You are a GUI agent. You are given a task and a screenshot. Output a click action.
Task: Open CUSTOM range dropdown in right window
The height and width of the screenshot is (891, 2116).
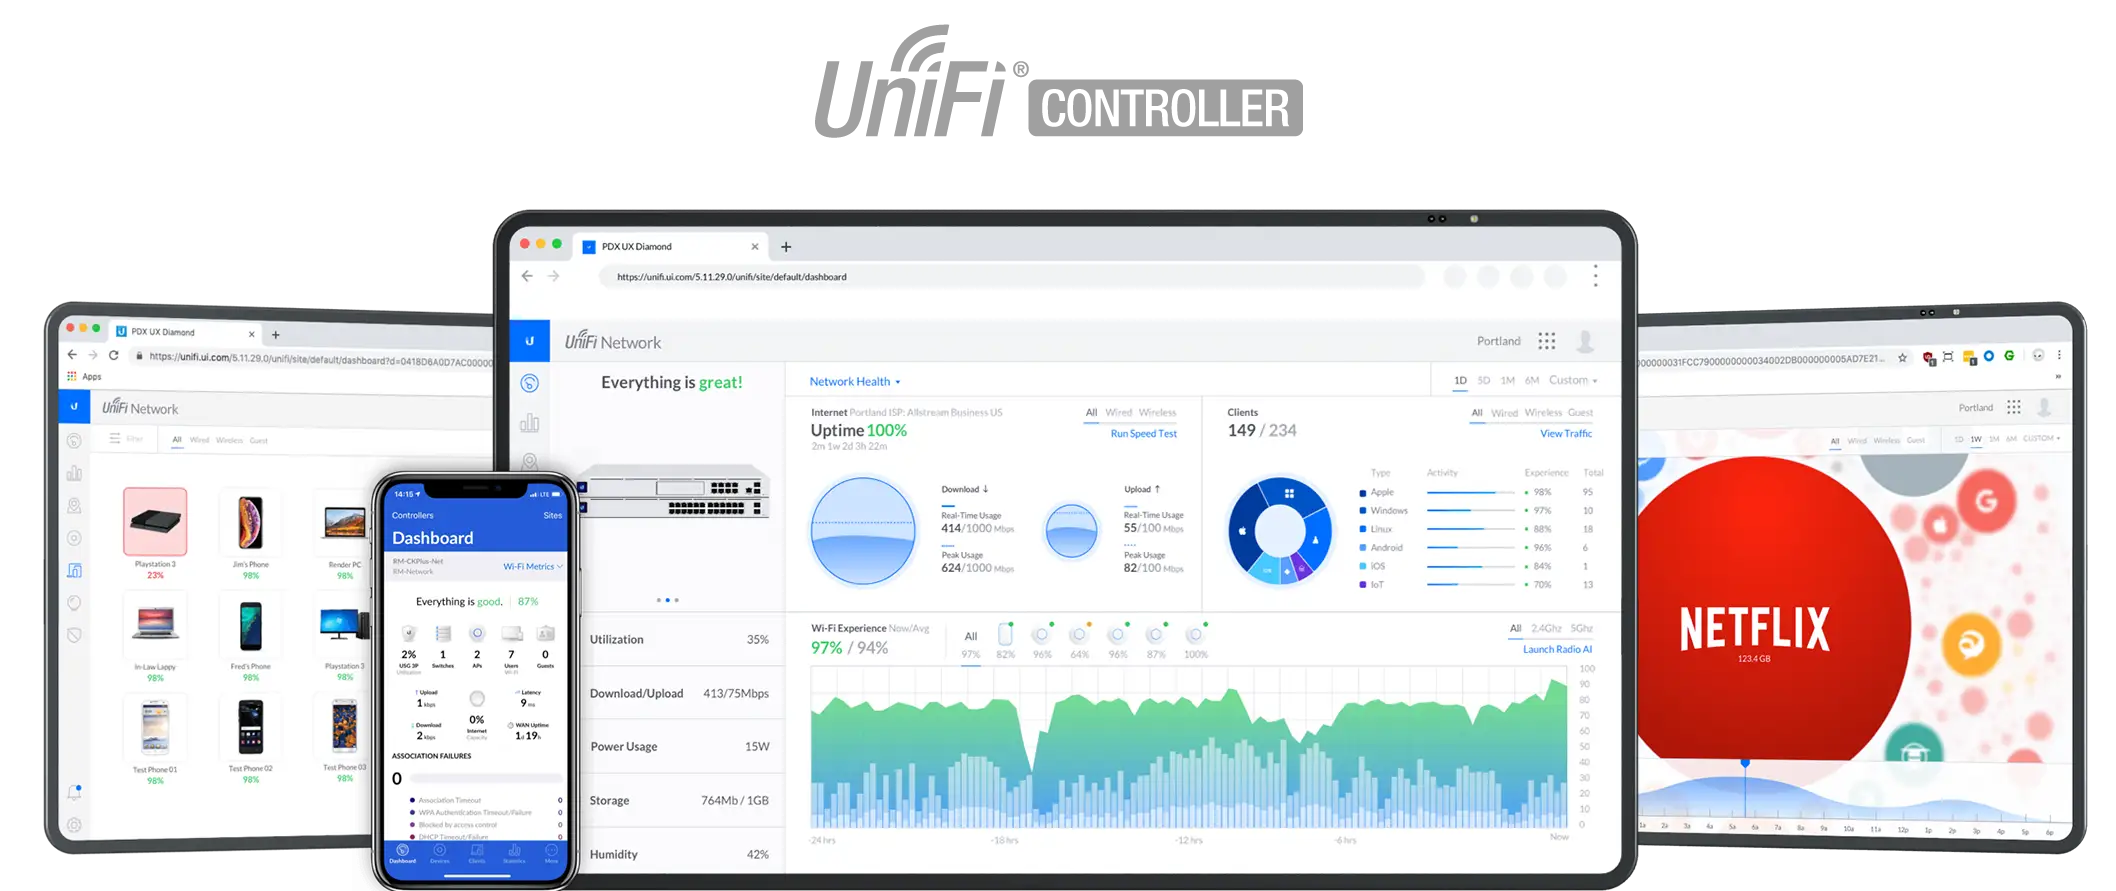point(2041,438)
